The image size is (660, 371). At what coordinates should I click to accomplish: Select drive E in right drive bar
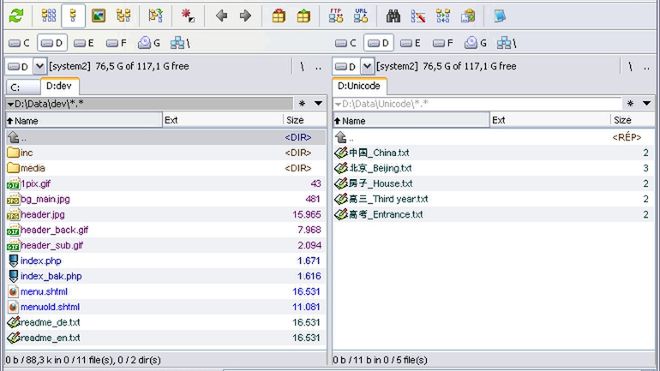point(410,43)
